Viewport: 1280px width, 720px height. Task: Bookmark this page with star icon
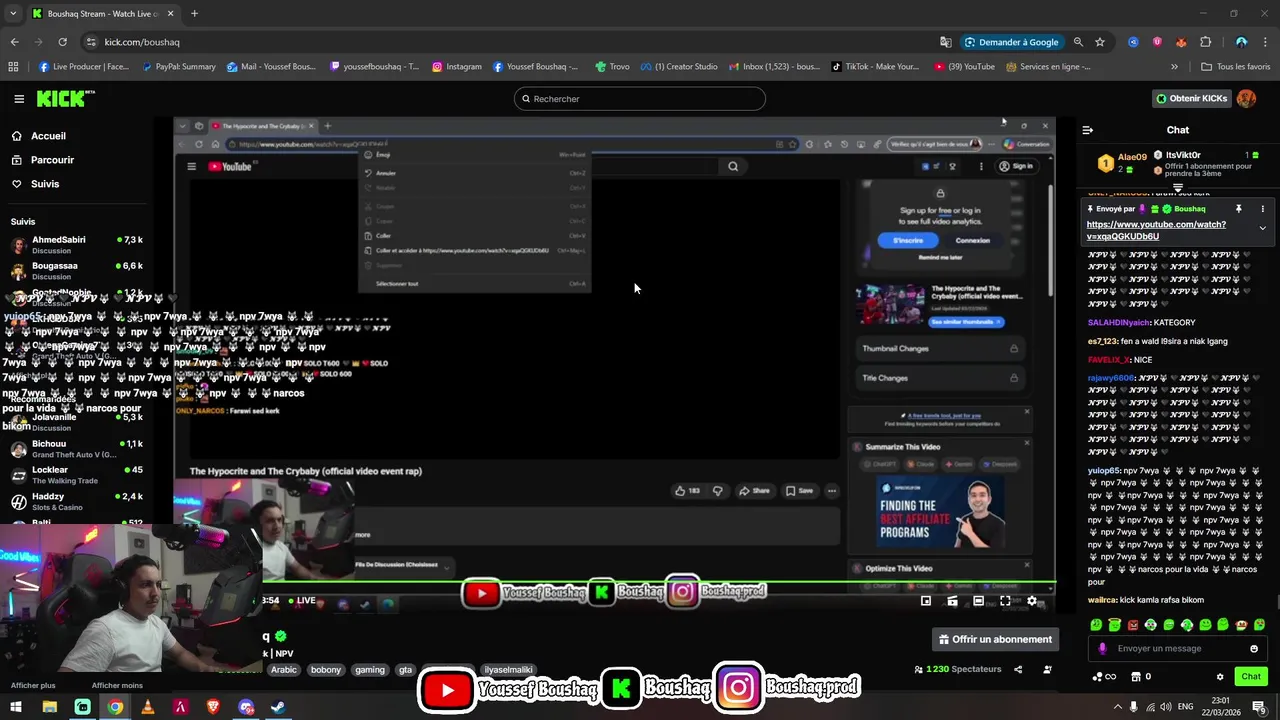coord(1100,42)
